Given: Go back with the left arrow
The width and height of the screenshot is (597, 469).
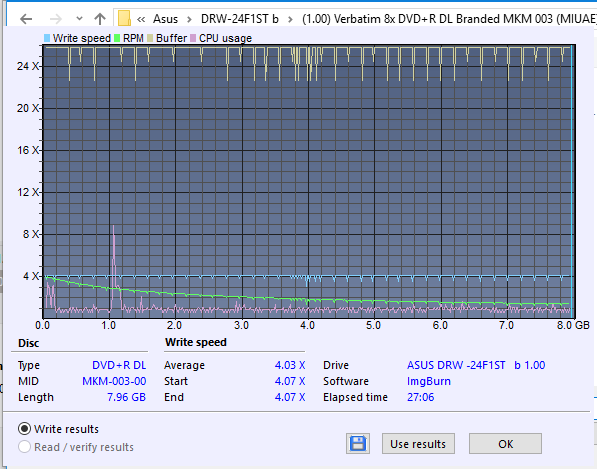Looking at the screenshot, I should (26, 19).
